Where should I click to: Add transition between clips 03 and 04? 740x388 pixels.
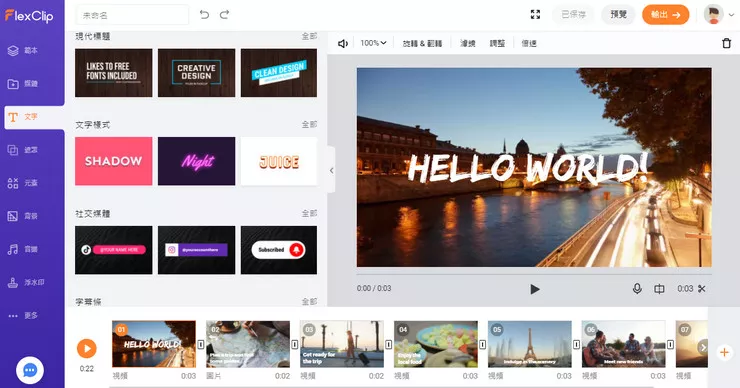[x=389, y=345]
